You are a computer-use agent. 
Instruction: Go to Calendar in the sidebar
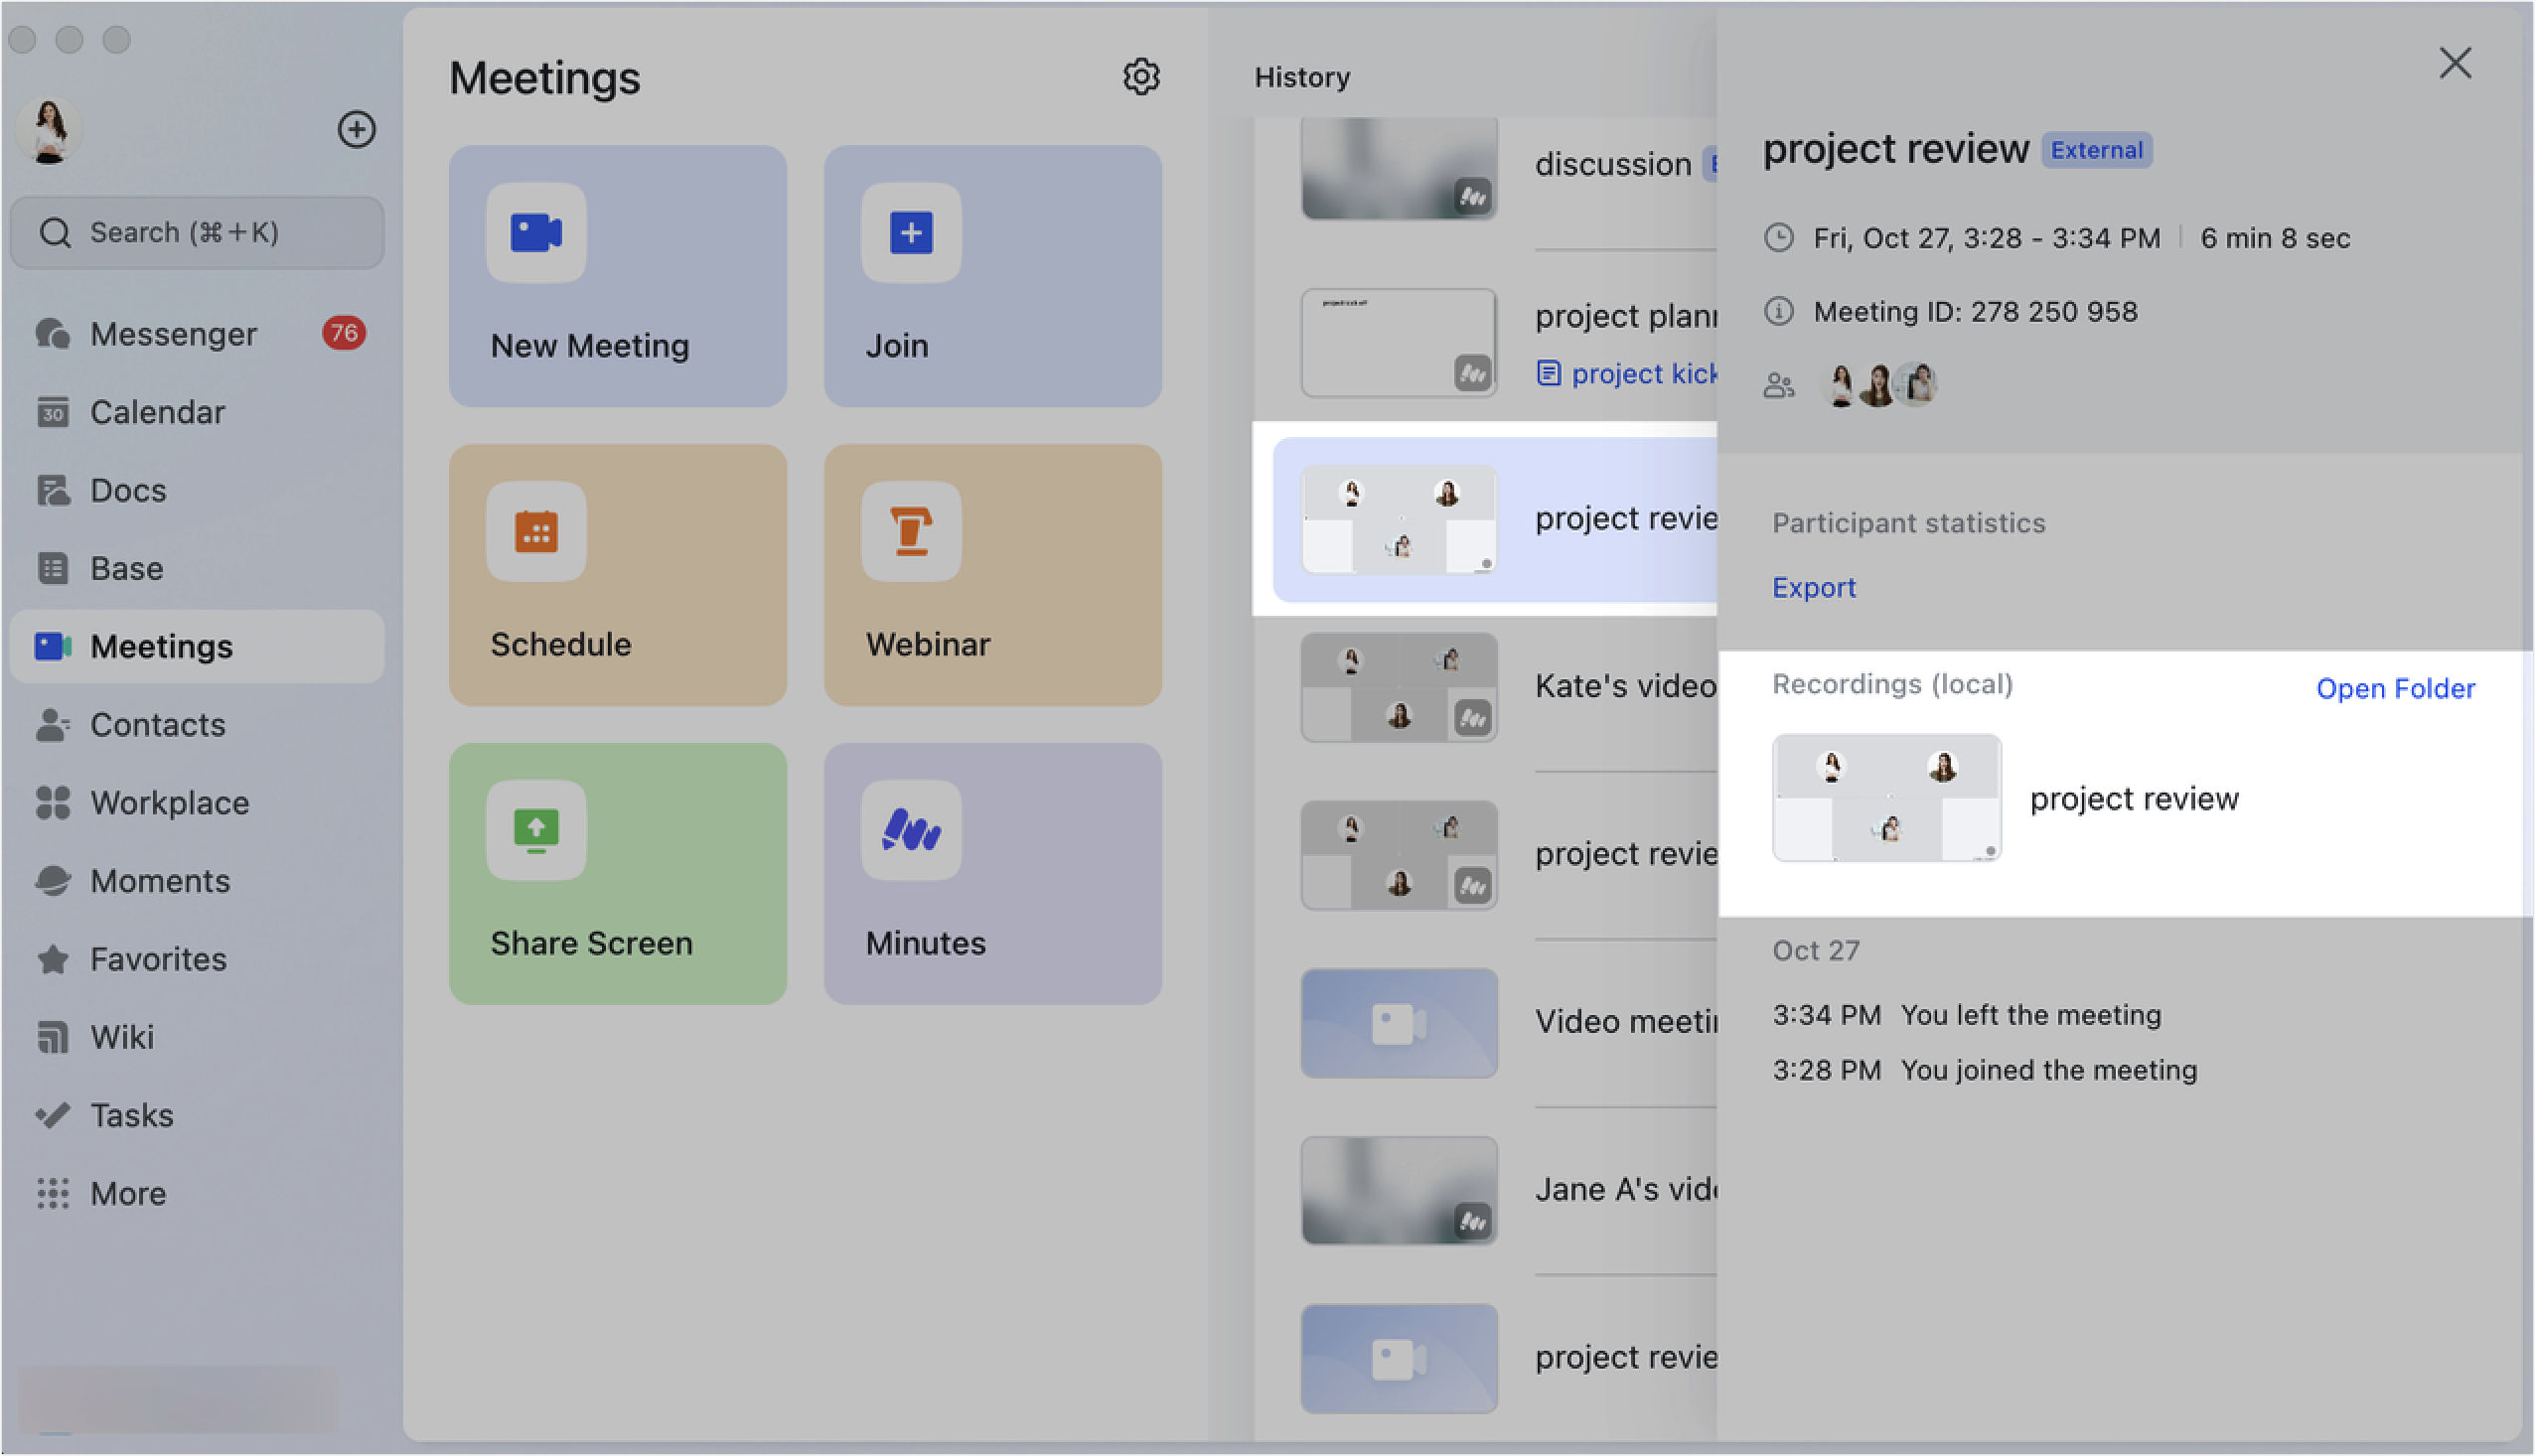click(x=157, y=412)
